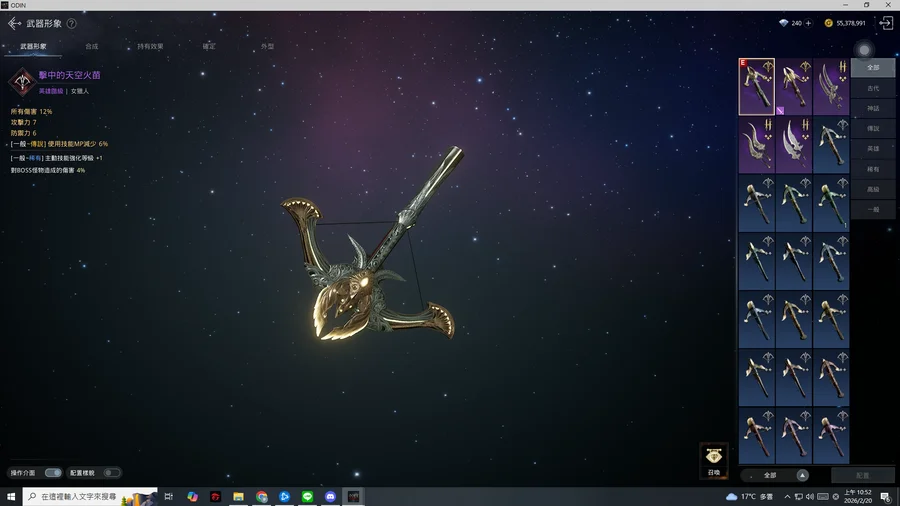This screenshot has height=506, width=900.
Task: Select the 英雄 grade filter
Action: click(873, 149)
